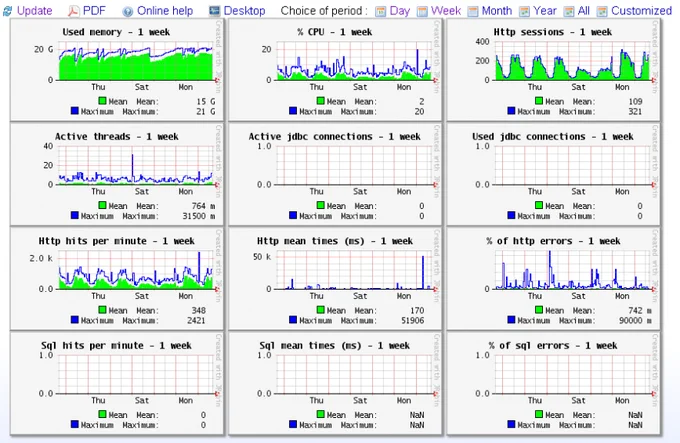The height and width of the screenshot is (443, 680).
Task: Switch period to Year
Action: tap(545, 11)
